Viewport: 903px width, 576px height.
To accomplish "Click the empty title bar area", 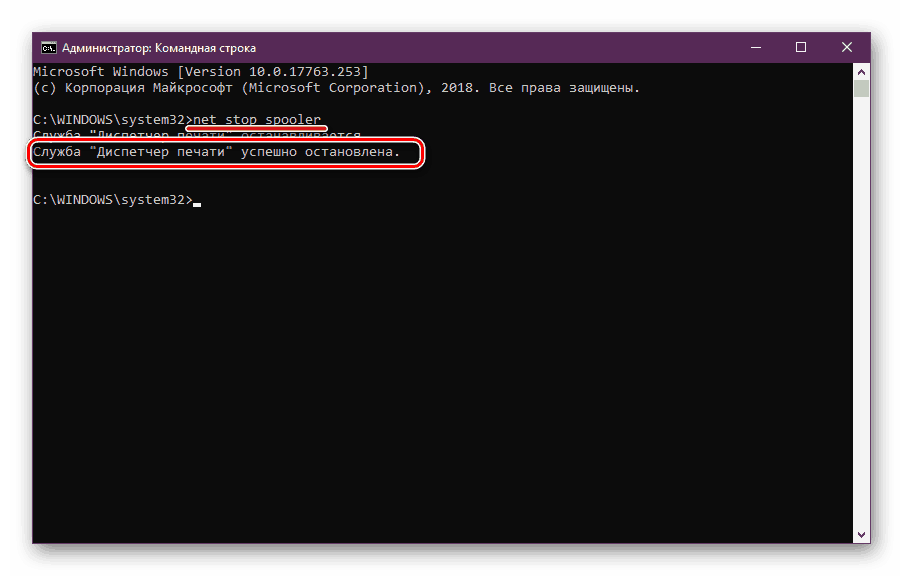I will (x=500, y=47).
